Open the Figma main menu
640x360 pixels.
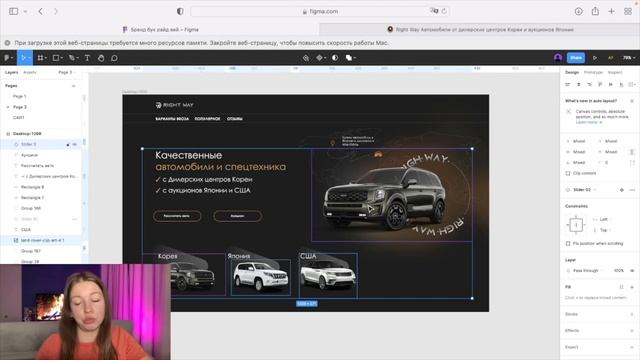coord(8,58)
